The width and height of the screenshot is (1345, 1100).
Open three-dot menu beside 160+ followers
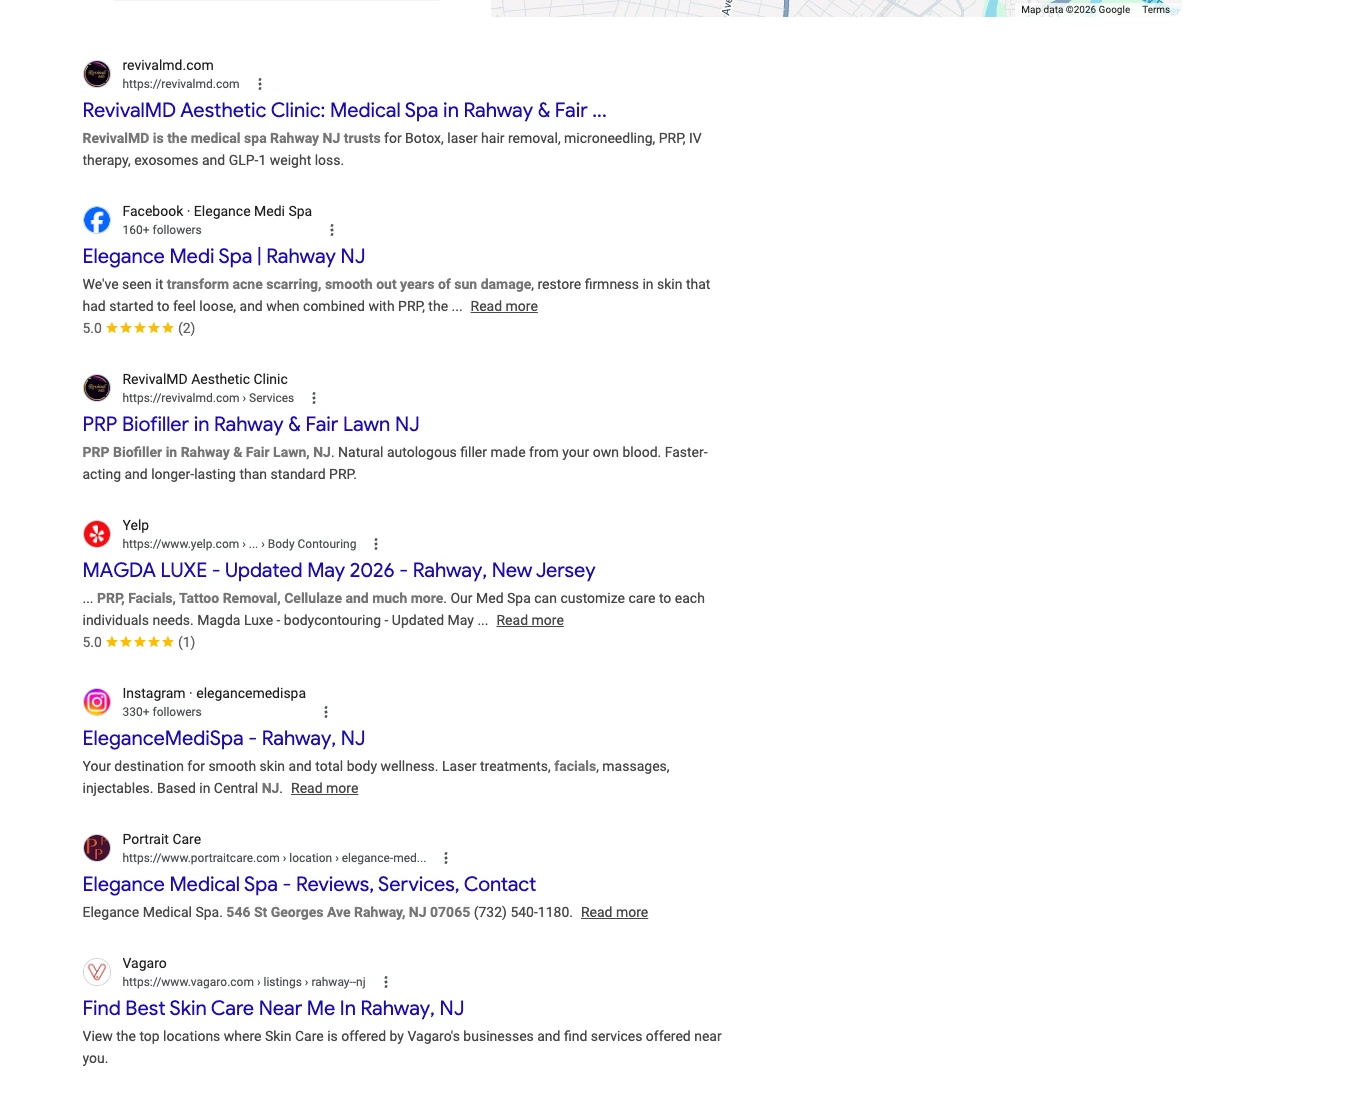pos(332,230)
